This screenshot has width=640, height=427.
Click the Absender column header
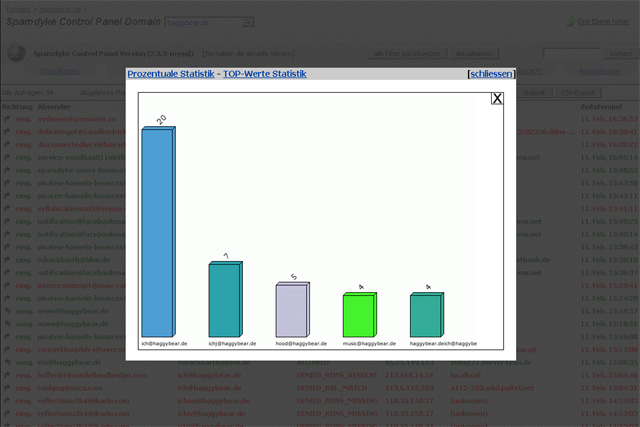coord(53,107)
